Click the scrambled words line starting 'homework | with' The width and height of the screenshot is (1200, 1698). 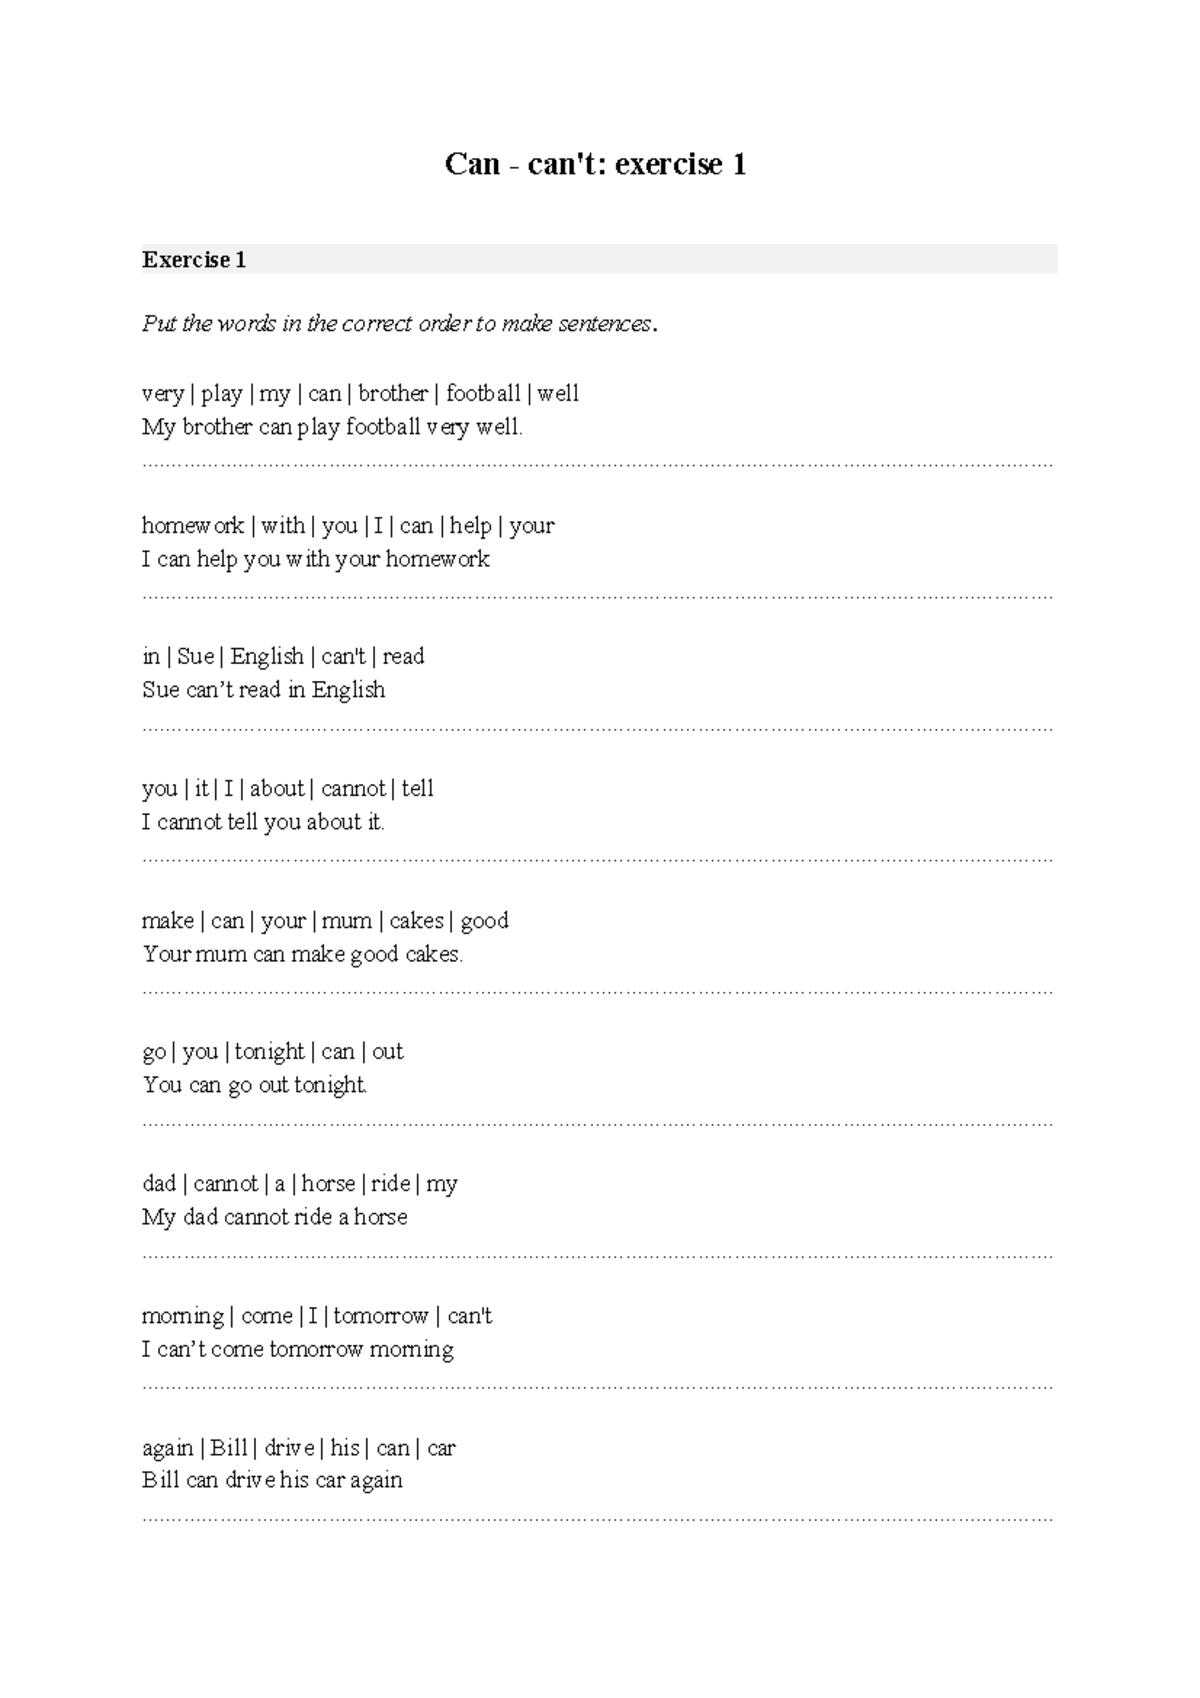(x=347, y=526)
